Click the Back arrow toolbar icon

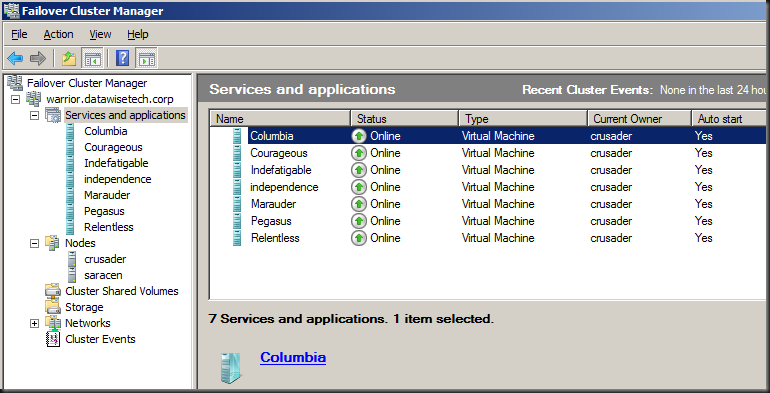pos(15,59)
